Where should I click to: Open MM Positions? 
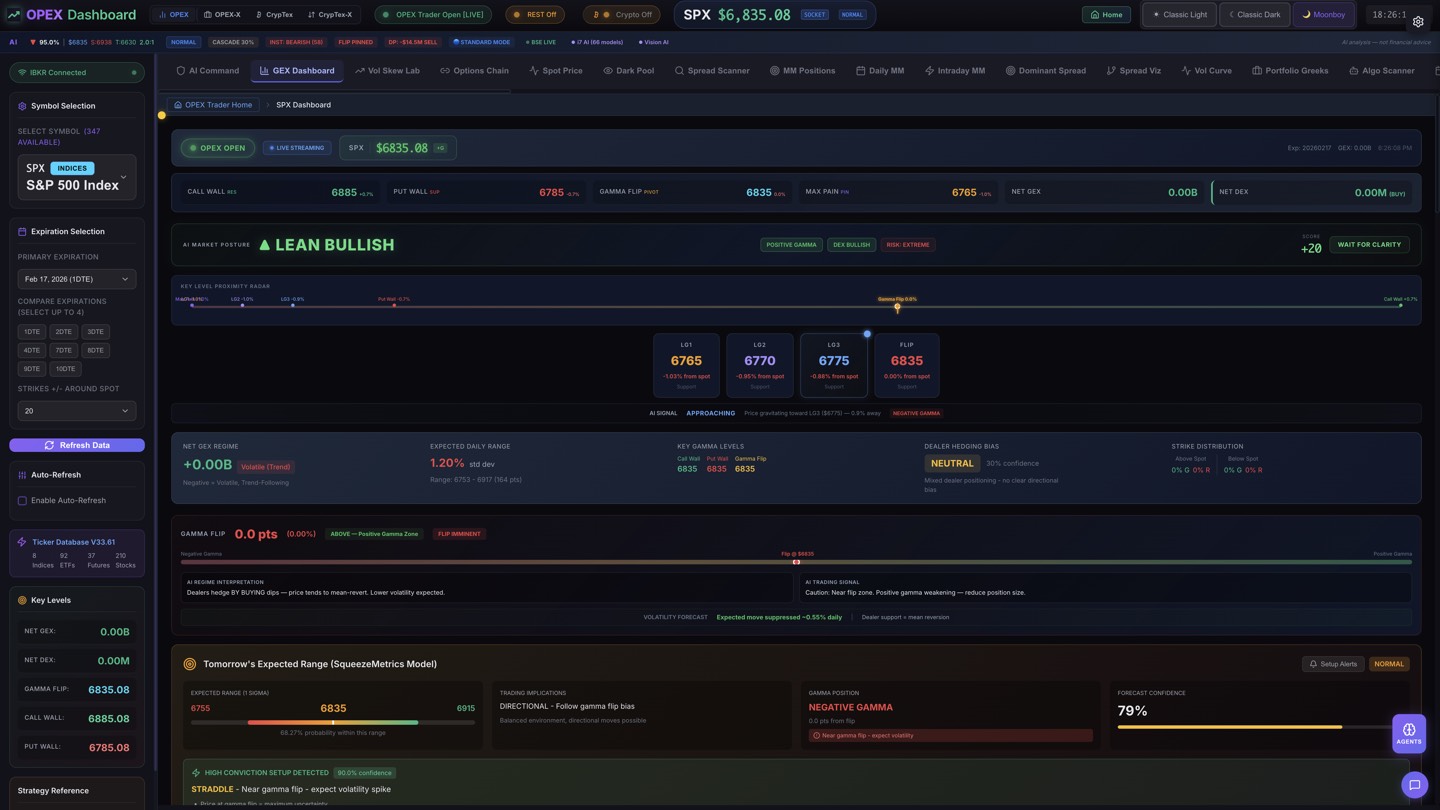point(803,70)
